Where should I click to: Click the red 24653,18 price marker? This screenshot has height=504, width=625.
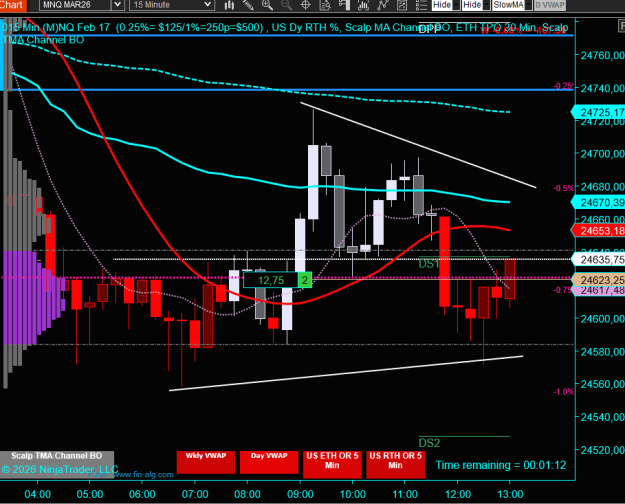point(599,231)
